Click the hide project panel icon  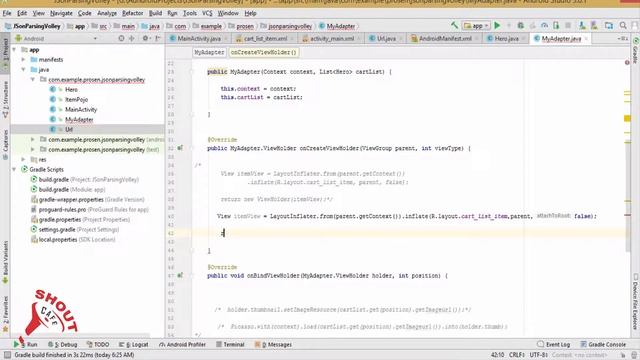158,38
